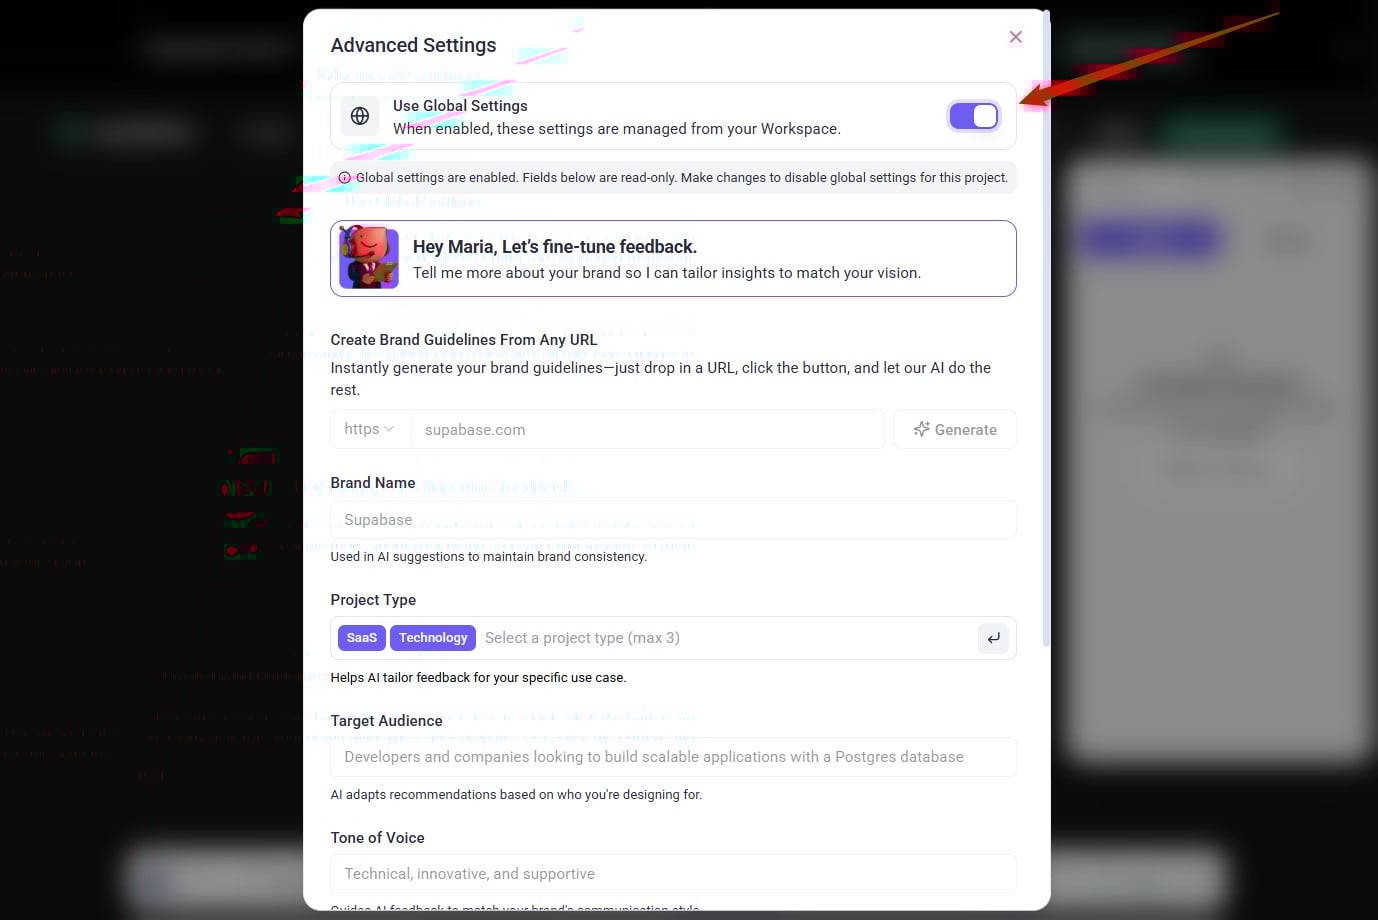
Task: Click the sparkle icon on Generate button
Action: click(921, 429)
